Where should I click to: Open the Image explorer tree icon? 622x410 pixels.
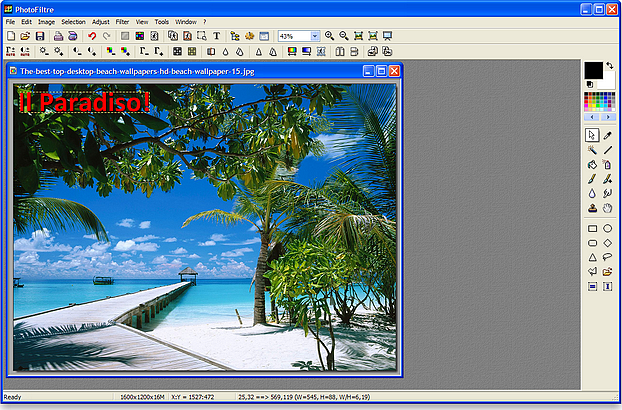click(235, 36)
